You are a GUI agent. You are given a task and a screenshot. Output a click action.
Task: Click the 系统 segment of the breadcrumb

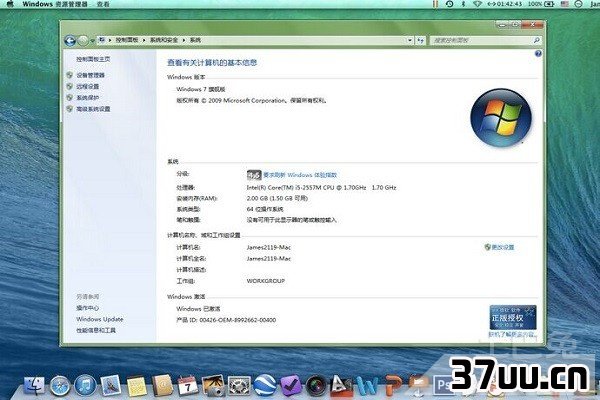coord(195,40)
